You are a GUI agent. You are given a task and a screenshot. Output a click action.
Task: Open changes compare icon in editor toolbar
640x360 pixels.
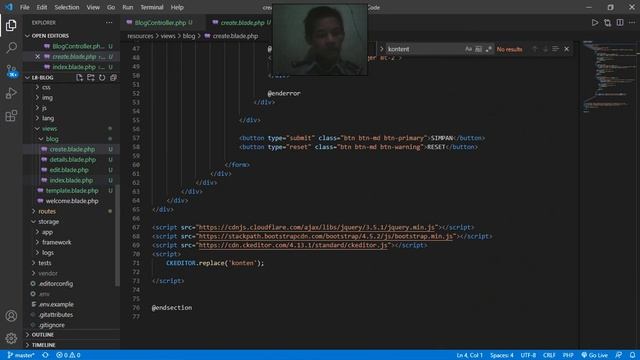(607, 23)
